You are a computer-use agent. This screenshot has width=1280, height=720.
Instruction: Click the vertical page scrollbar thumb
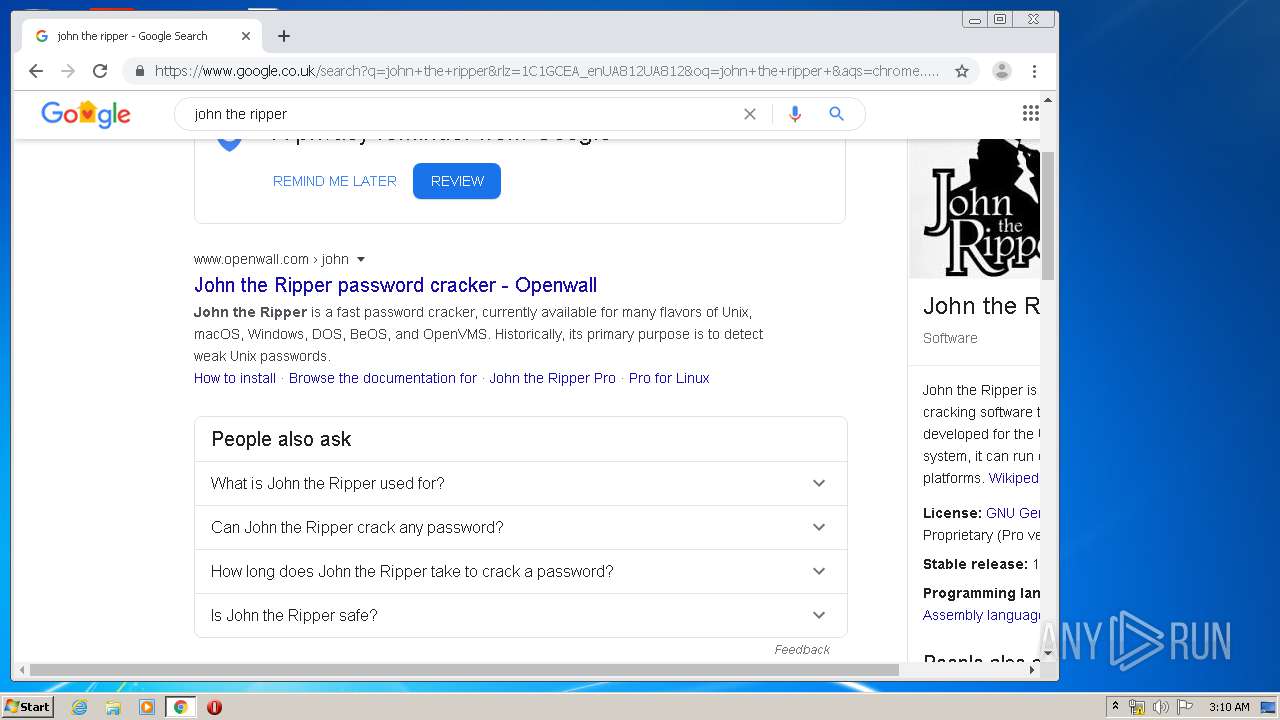(x=1048, y=215)
